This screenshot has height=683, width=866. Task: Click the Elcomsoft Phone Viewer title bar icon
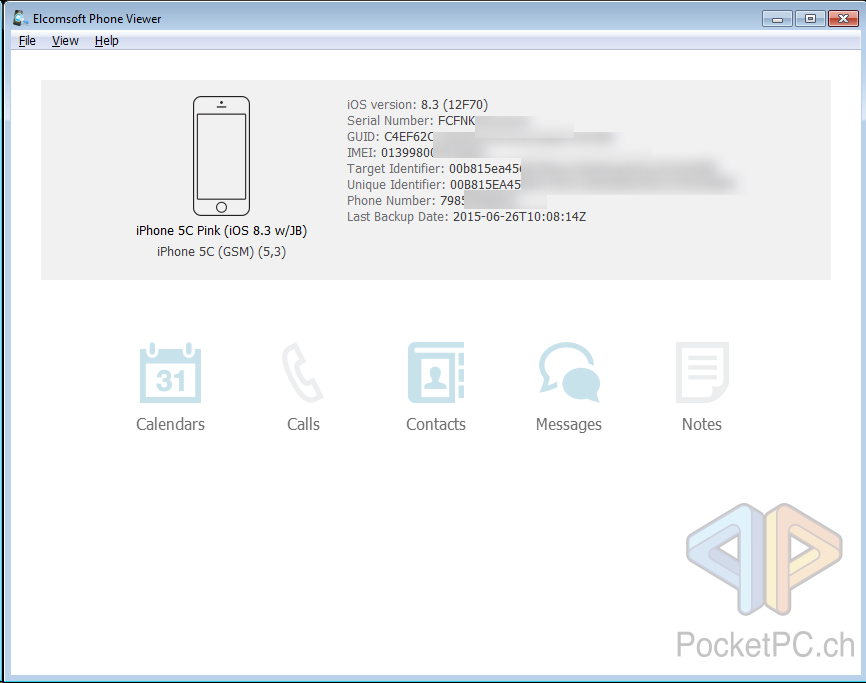[20, 18]
